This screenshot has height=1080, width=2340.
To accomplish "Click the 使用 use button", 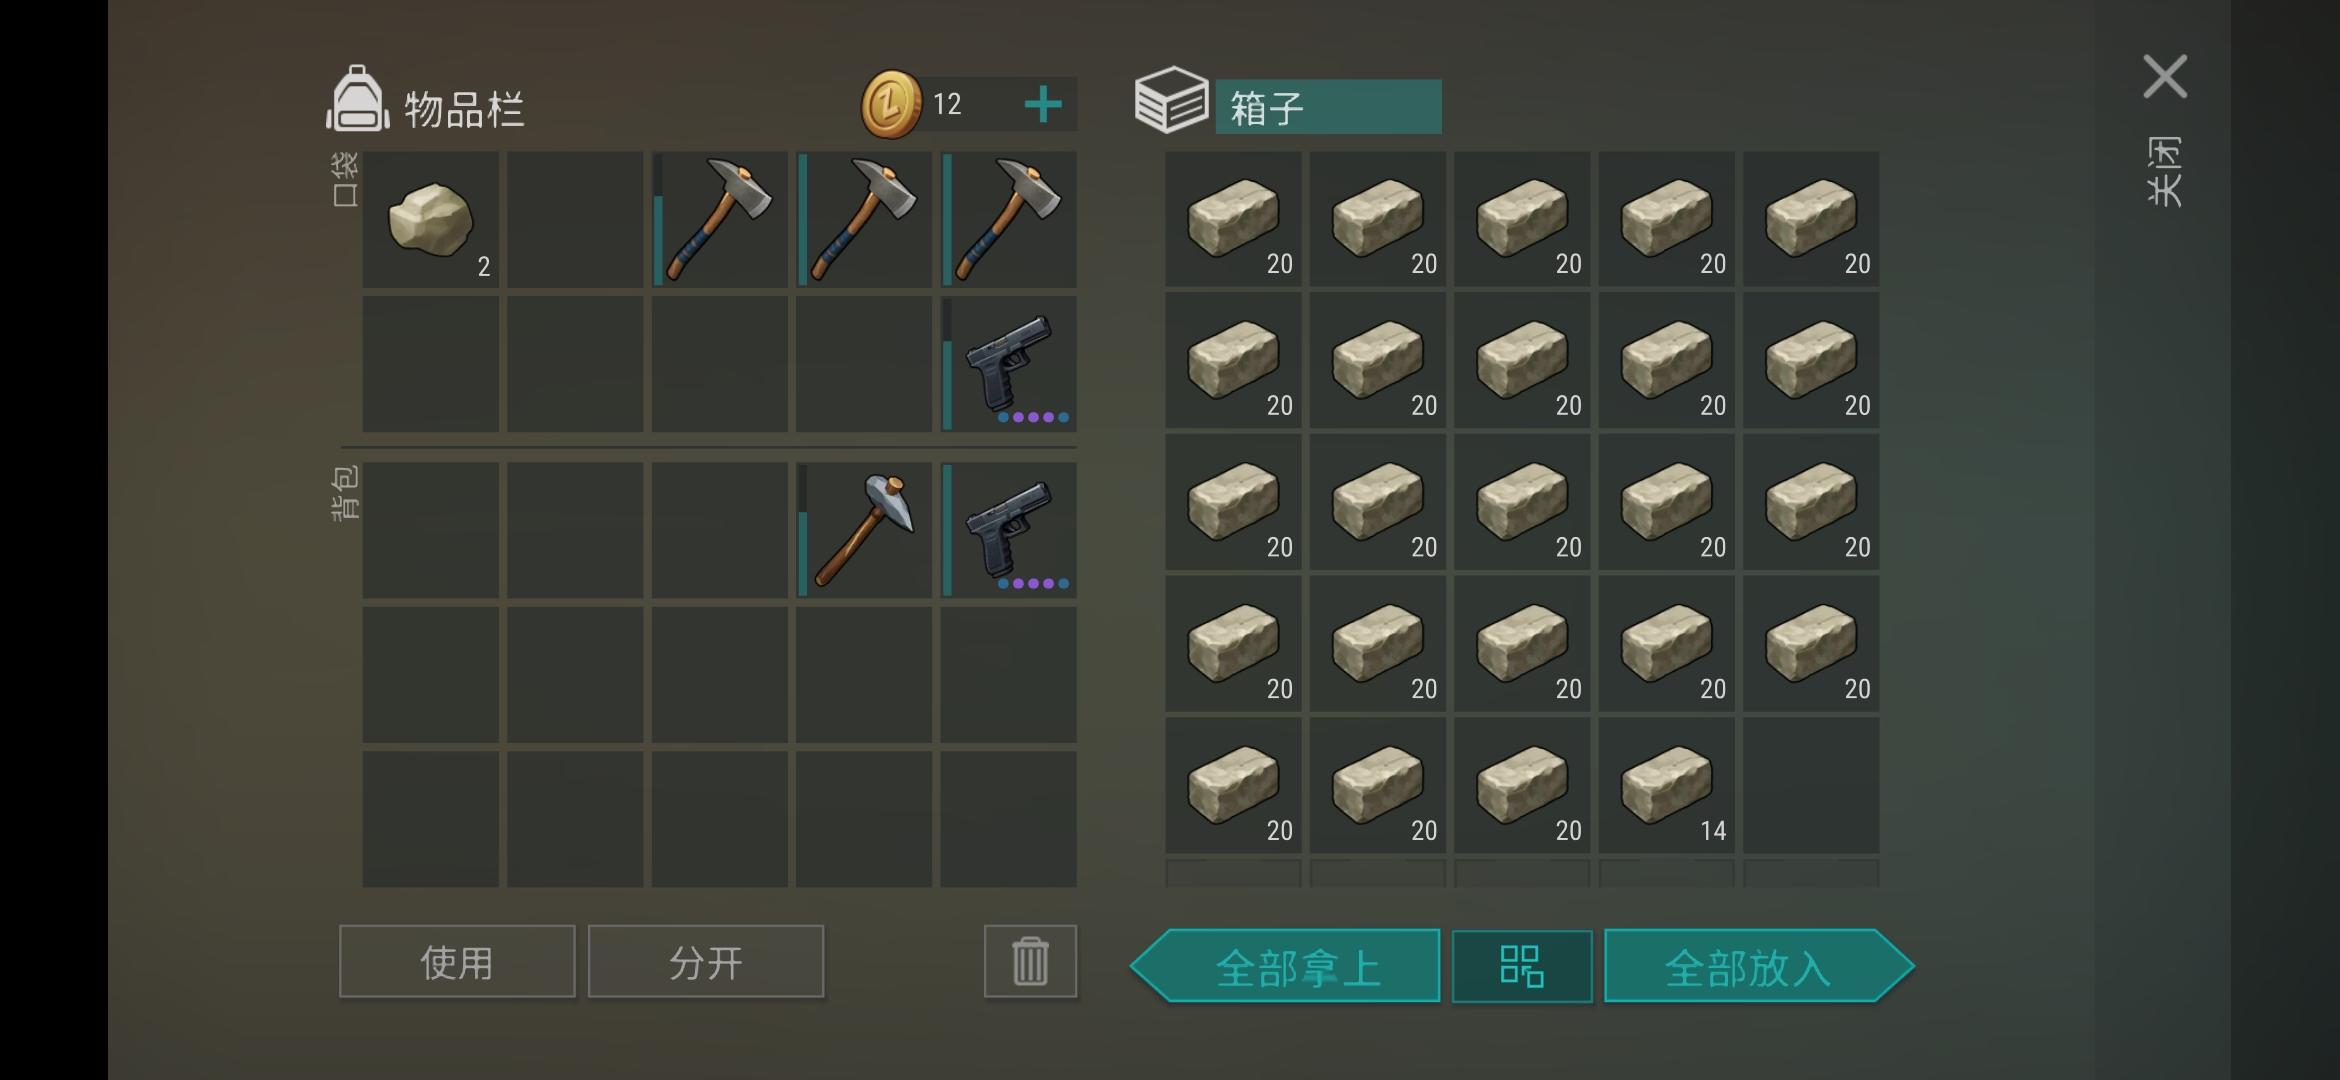I will pos(457,961).
